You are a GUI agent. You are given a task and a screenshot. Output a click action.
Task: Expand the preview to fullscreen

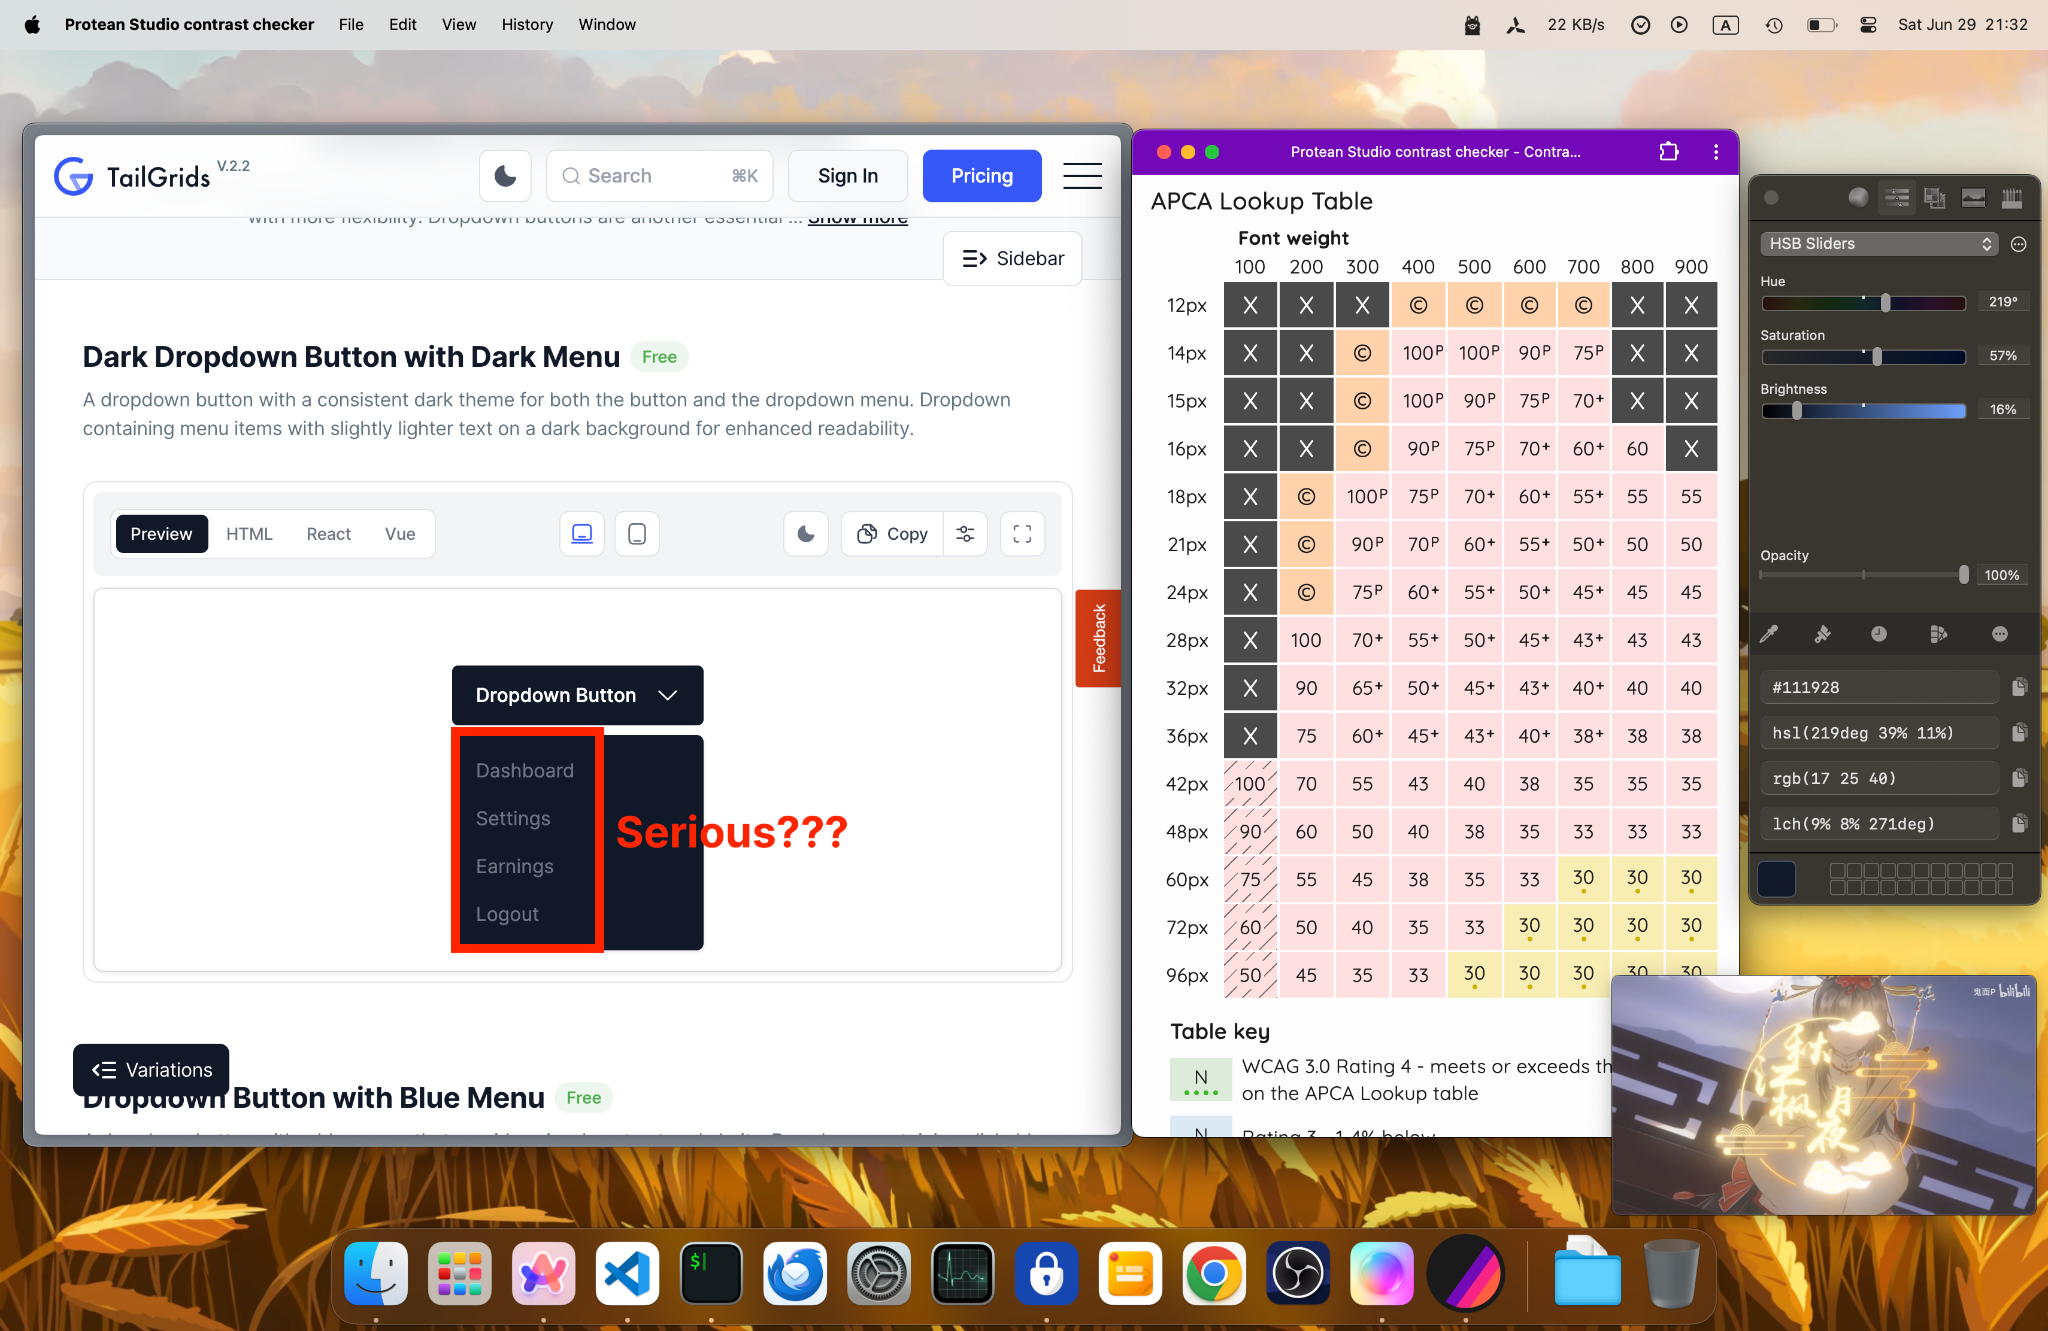1022,533
